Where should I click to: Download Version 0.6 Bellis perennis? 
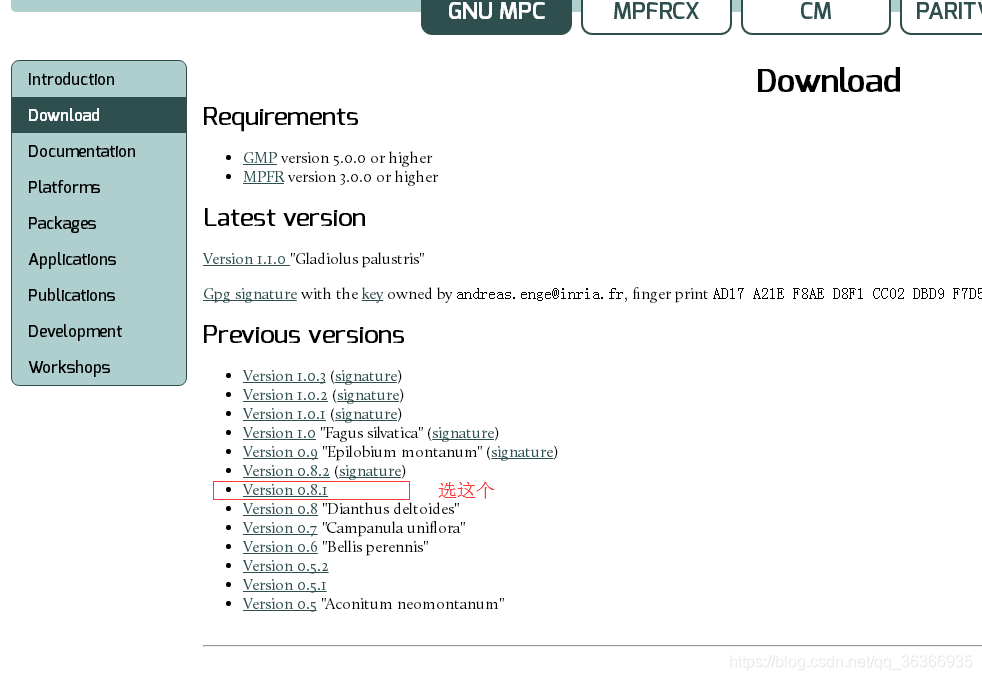[280, 547]
